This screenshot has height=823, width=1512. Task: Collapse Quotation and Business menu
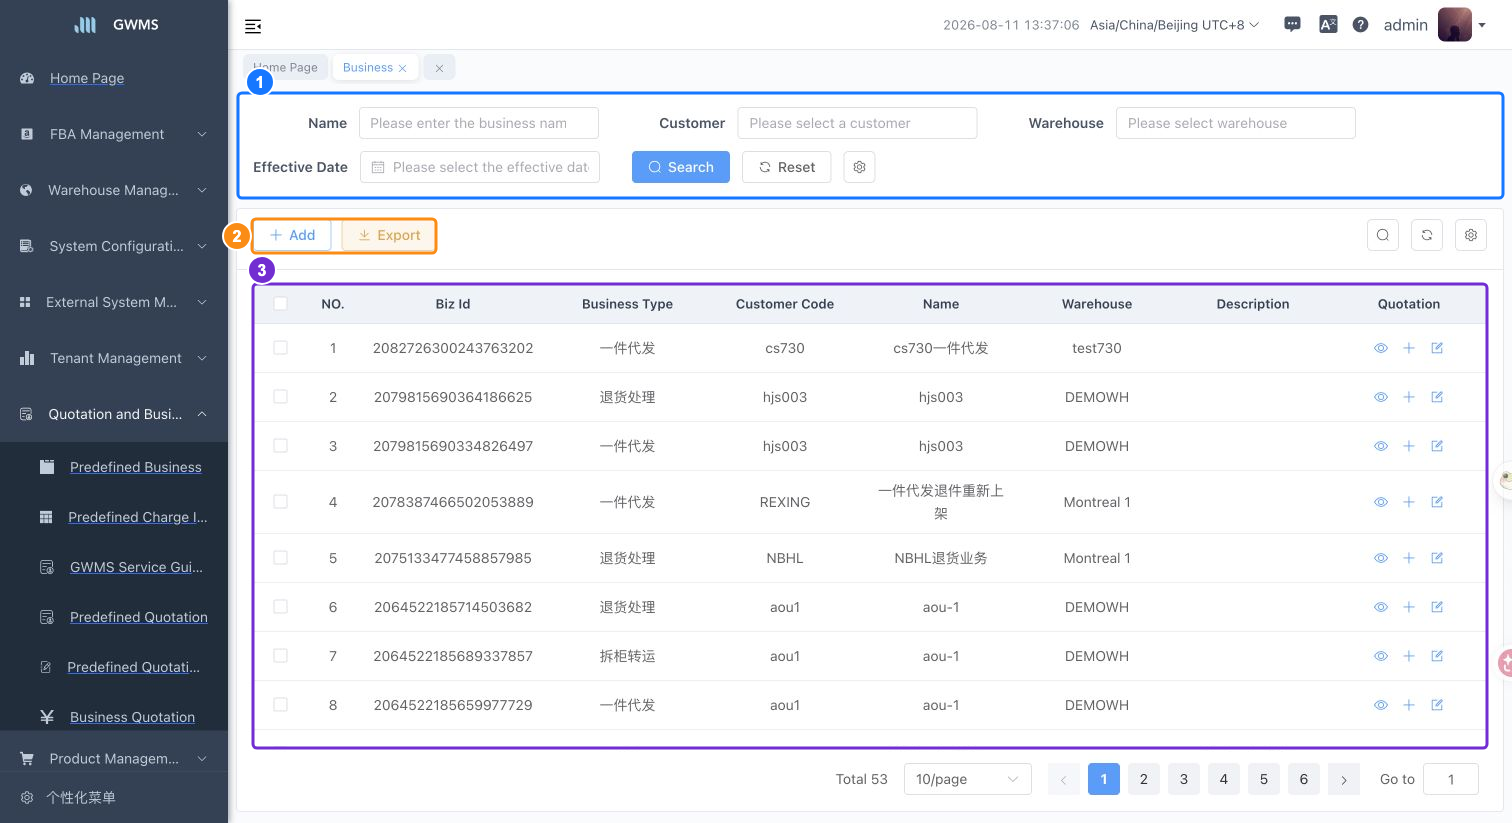pos(114,414)
